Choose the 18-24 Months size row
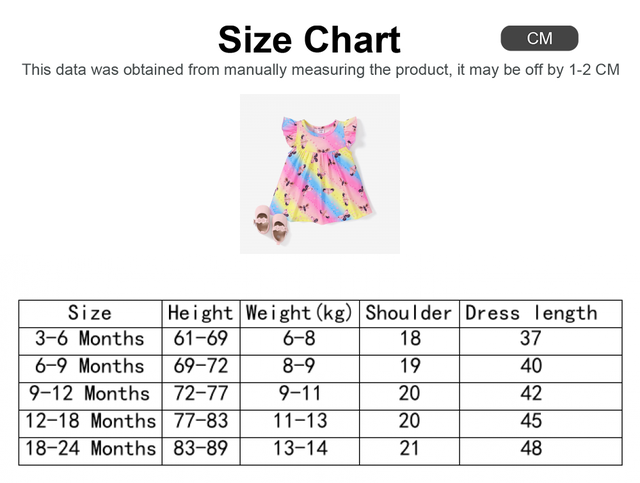Screen dimensions: 640x483 [90, 448]
